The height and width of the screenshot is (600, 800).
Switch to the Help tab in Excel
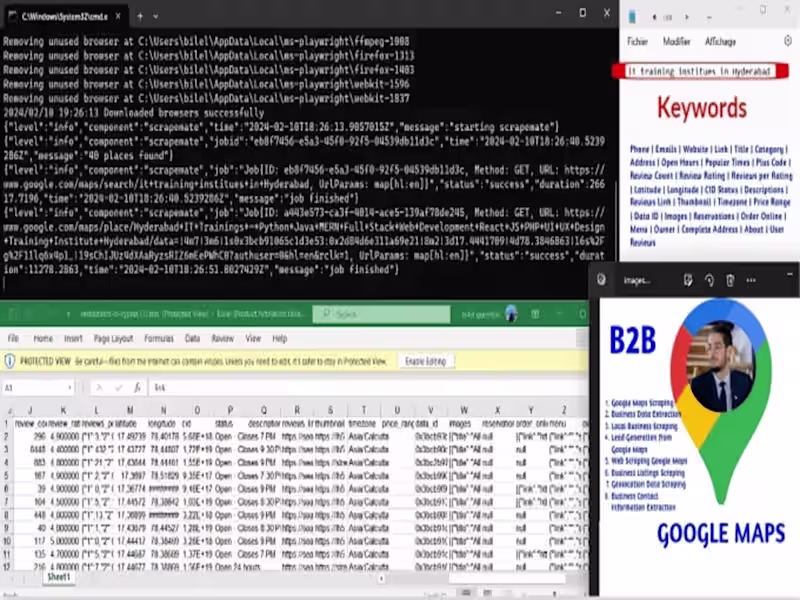(280, 338)
